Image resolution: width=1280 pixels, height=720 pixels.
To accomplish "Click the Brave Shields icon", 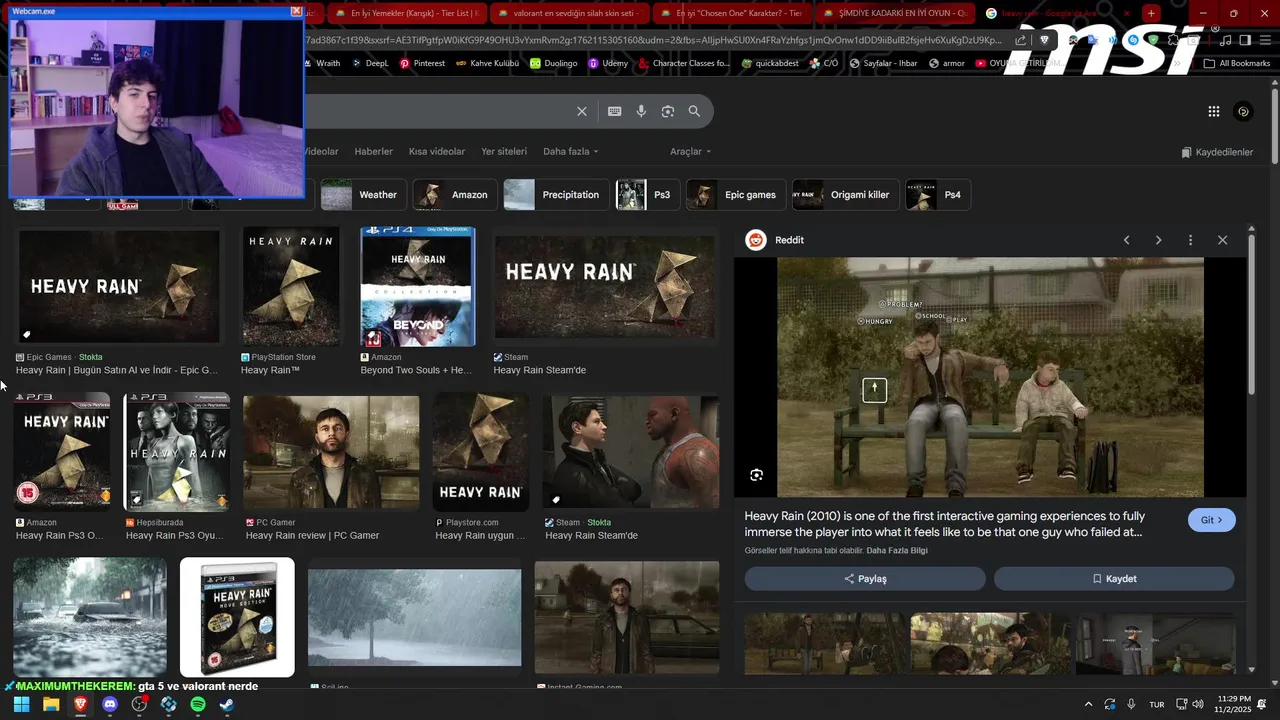I will [x=1044, y=40].
